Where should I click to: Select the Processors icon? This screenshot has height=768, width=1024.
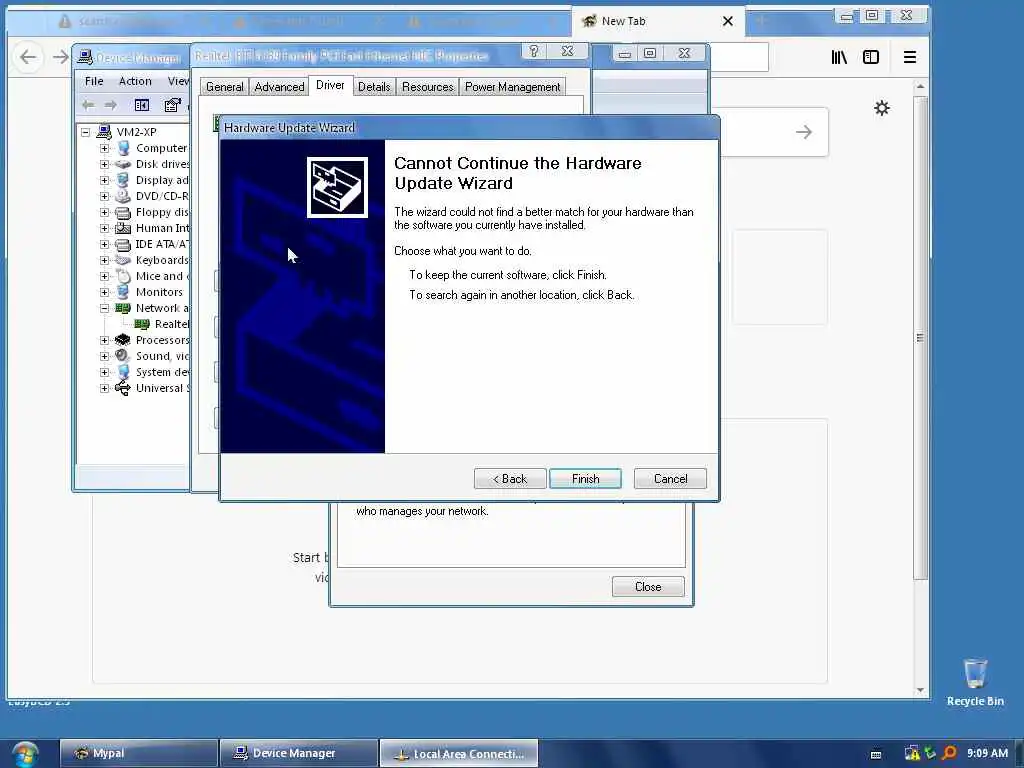coord(123,340)
